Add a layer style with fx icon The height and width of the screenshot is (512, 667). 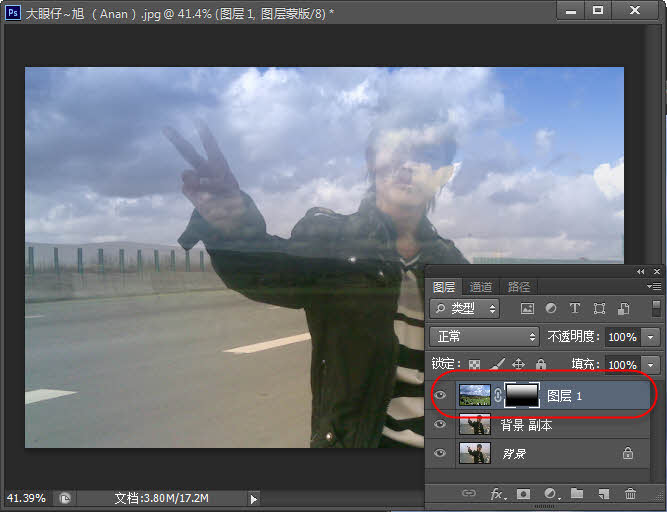click(x=497, y=494)
